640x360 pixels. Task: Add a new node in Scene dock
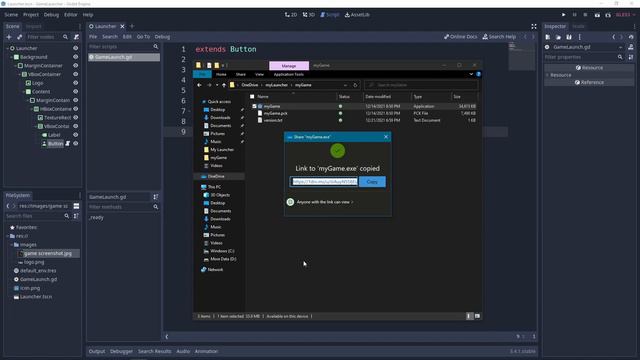pos(9,37)
